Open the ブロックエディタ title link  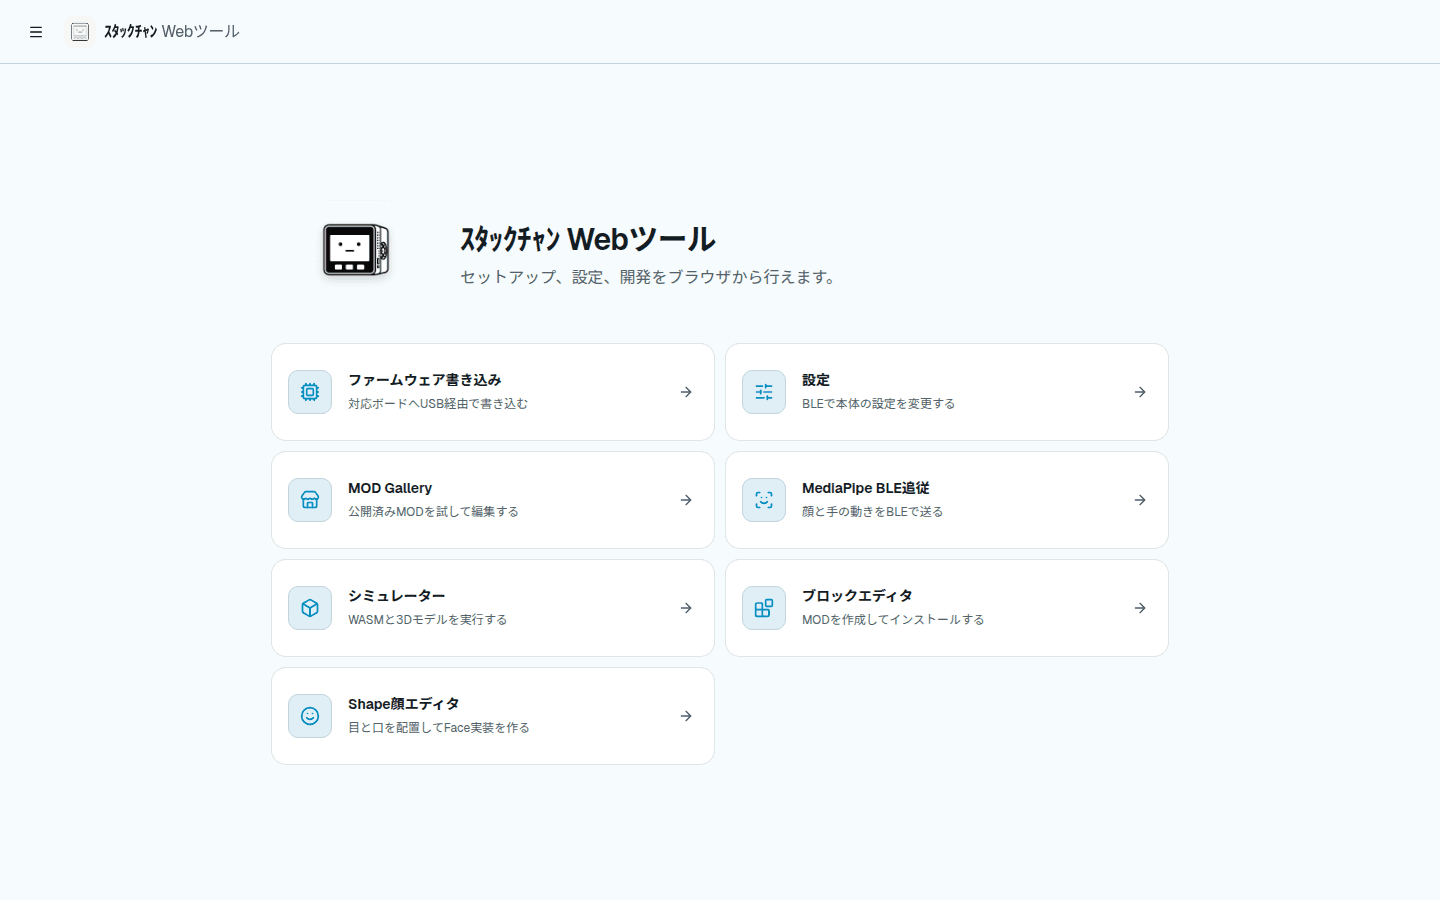(857, 596)
